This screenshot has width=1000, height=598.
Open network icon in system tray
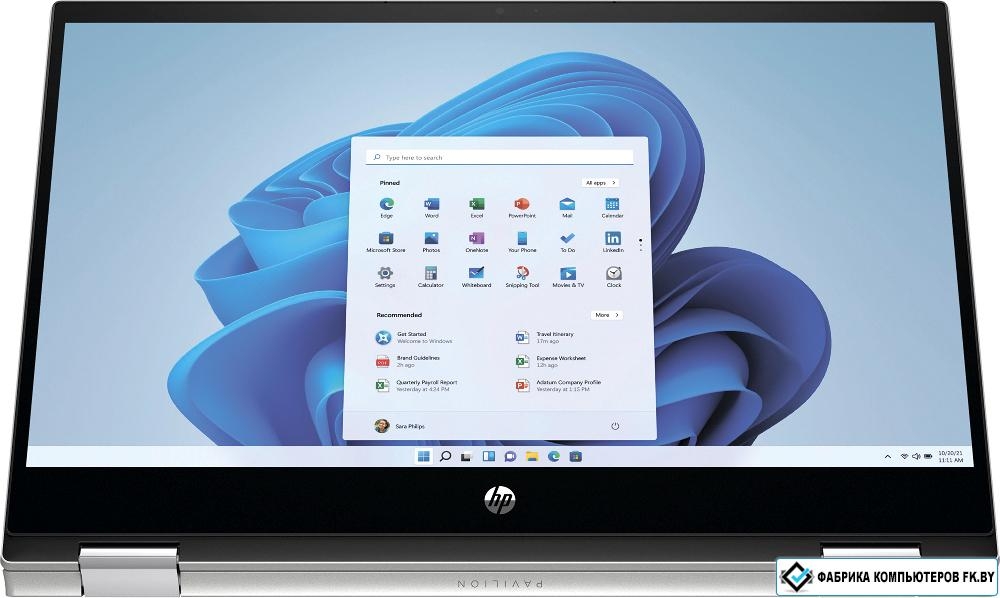pos(904,456)
